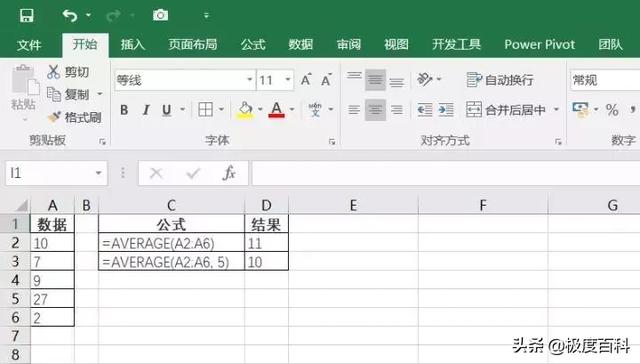Open the Undo history dropdown arrow
This screenshot has height=364, width=640.
click(88, 16)
